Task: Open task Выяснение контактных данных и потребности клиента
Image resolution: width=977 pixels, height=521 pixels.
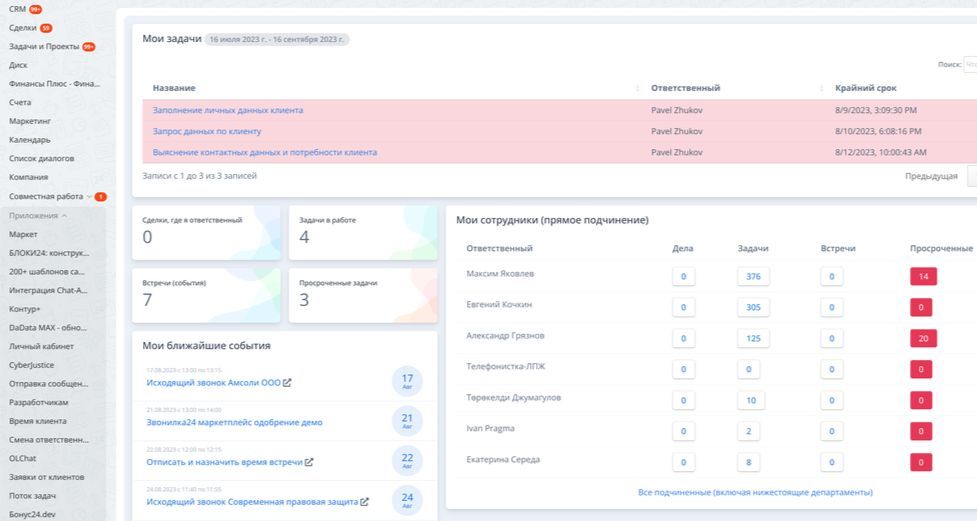Action: (265, 152)
